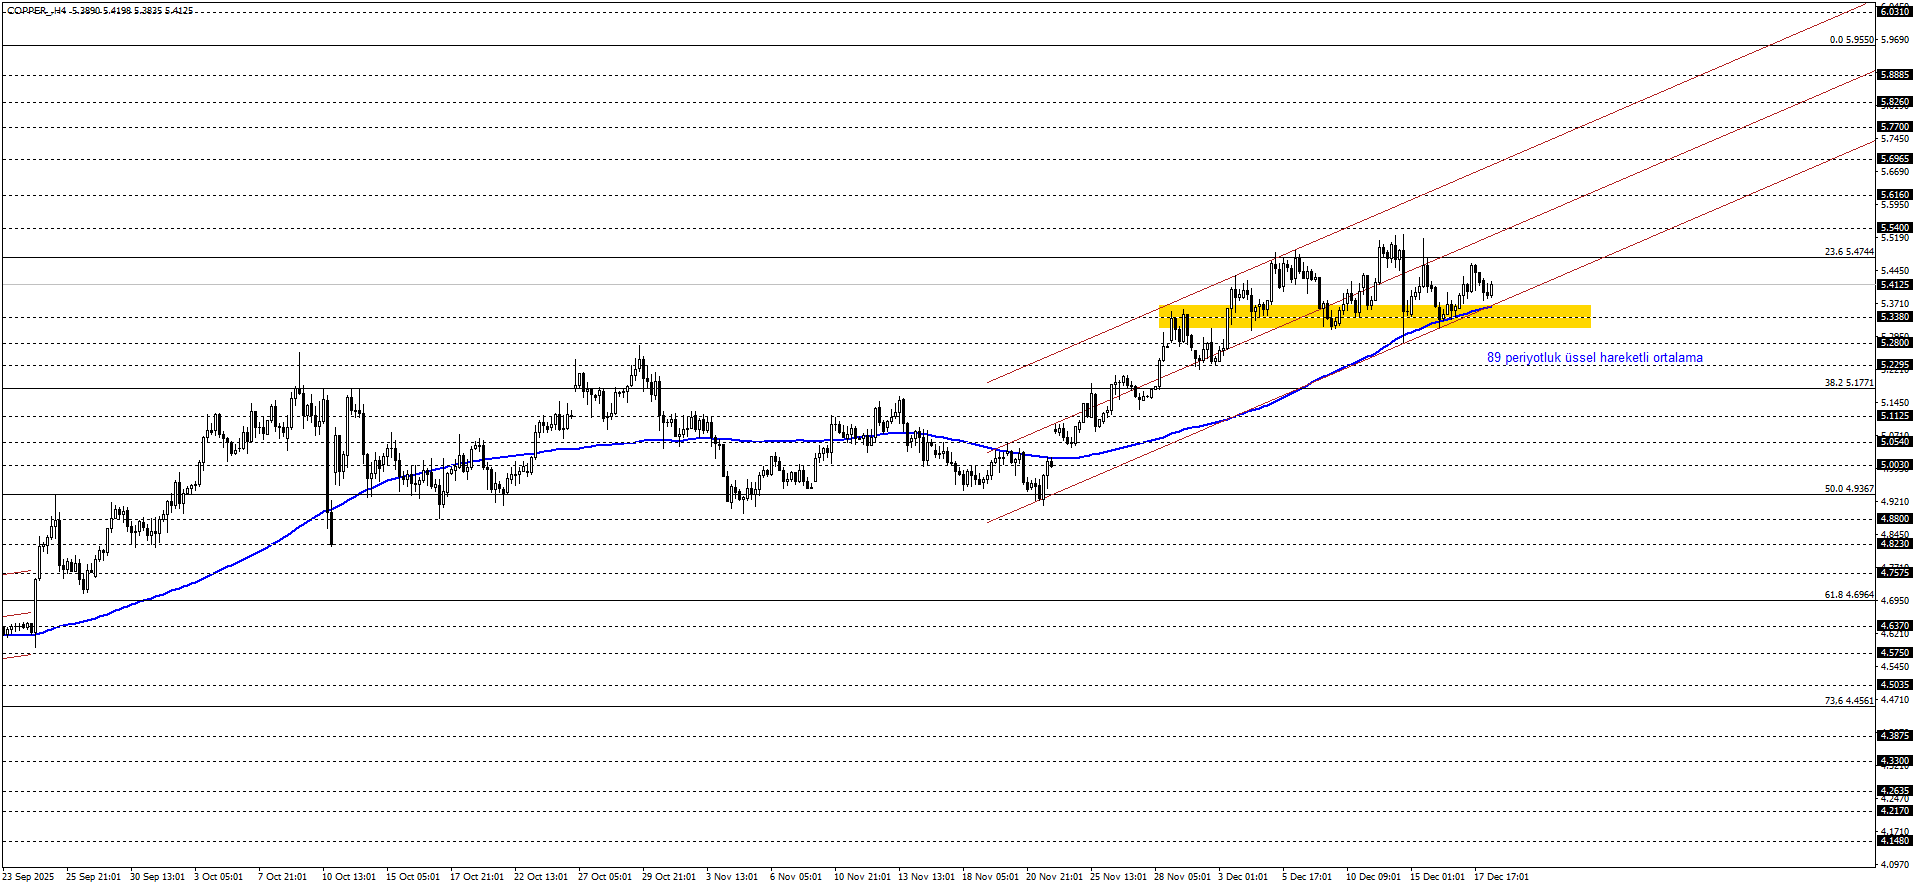Select the 0.0 5.9550 Fibonacci level label
The height and width of the screenshot is (888, 1916).
1851,40
